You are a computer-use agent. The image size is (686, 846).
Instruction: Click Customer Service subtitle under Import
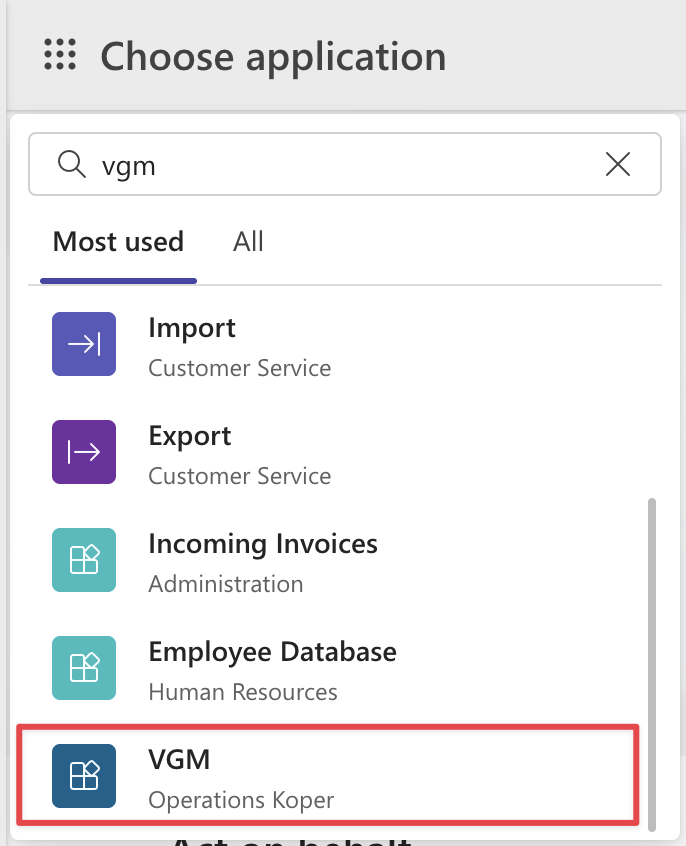pyautogui.click(x=239, y=368)
